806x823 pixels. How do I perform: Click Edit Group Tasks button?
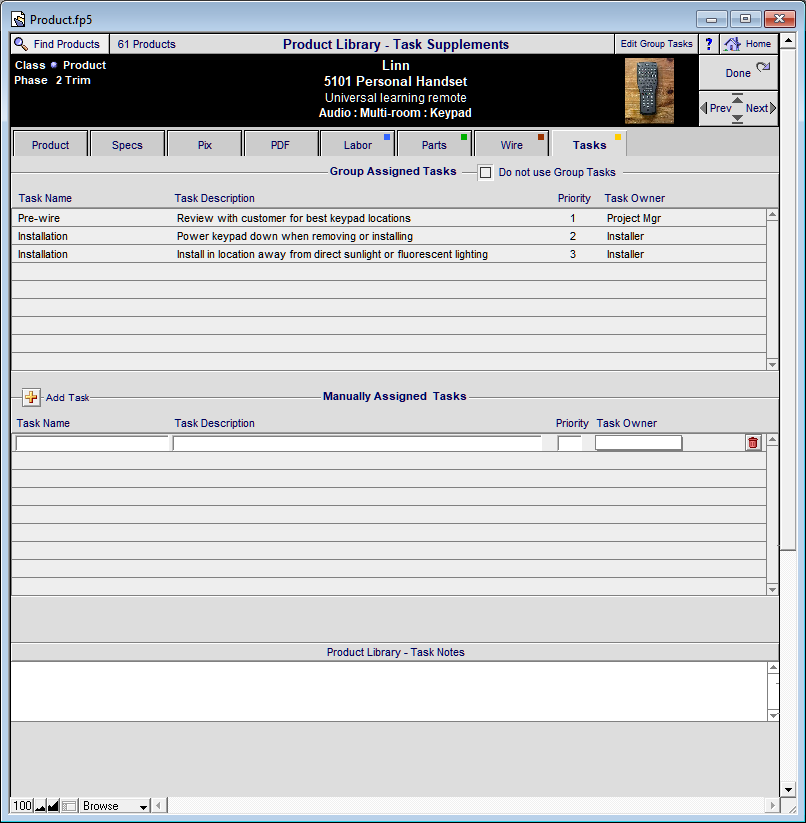pos(656,44)
